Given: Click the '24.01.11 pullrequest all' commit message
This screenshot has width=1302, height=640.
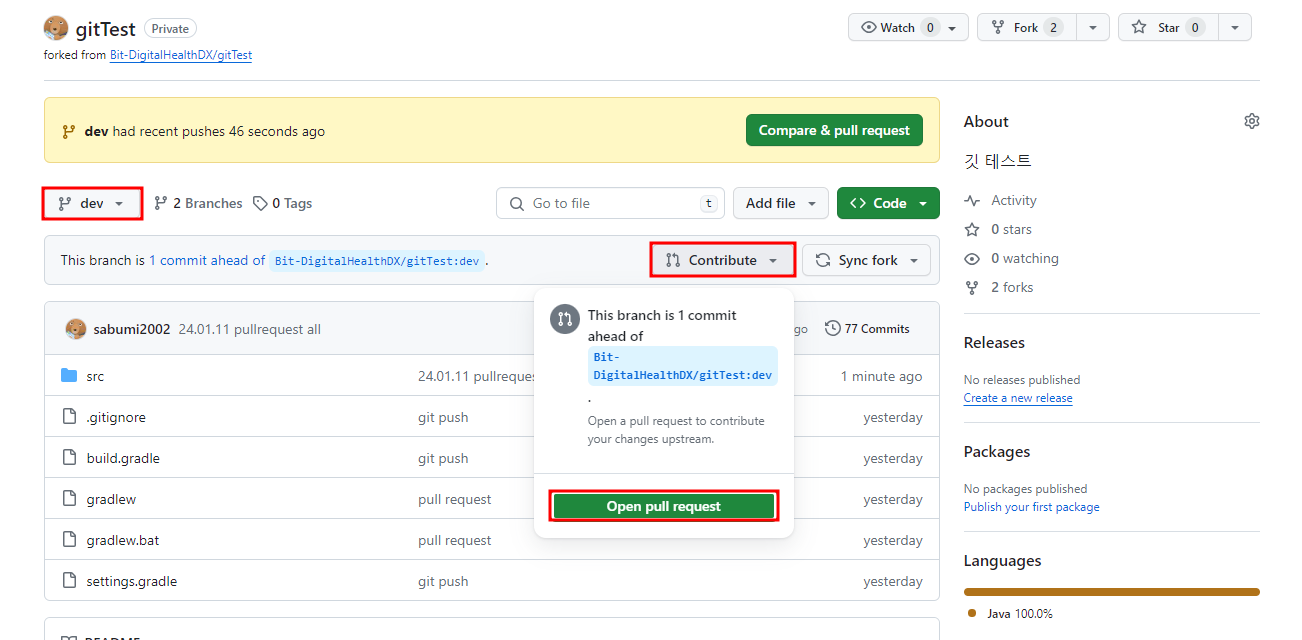Looking at the screenshot, I should [249, 329].
